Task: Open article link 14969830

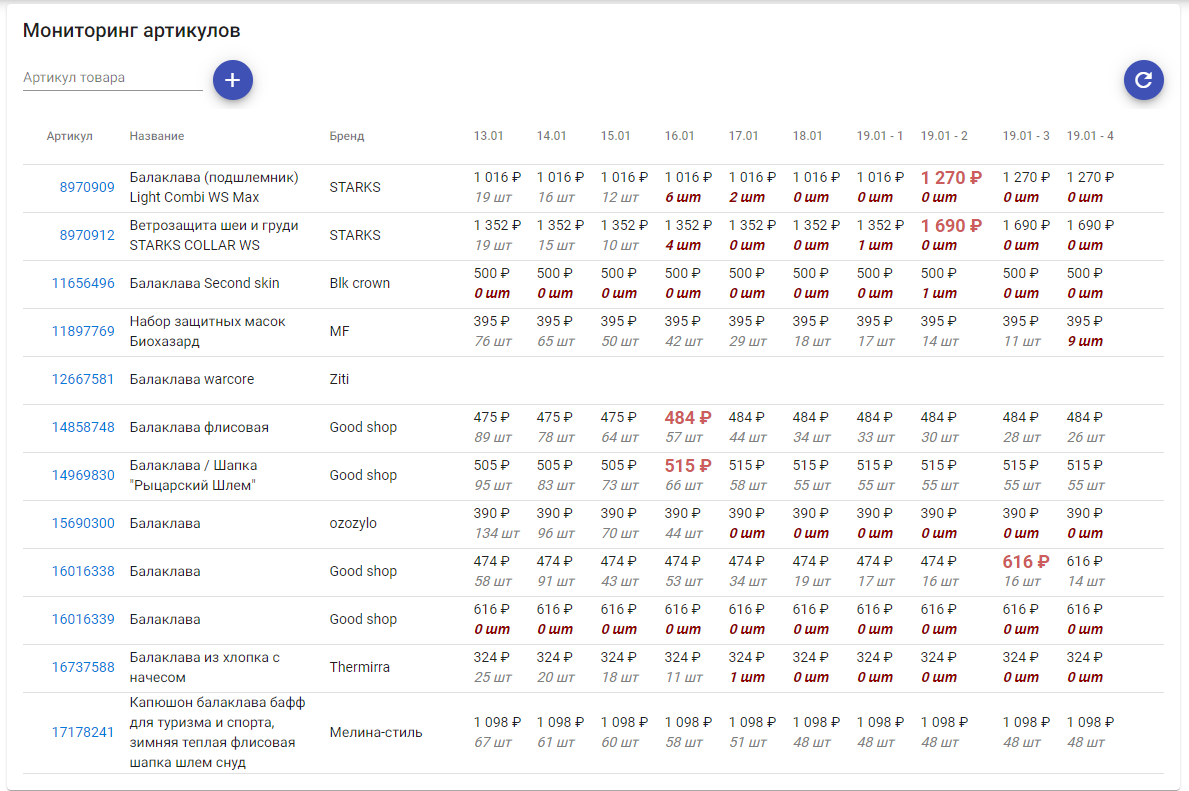Action: point(83,475)
